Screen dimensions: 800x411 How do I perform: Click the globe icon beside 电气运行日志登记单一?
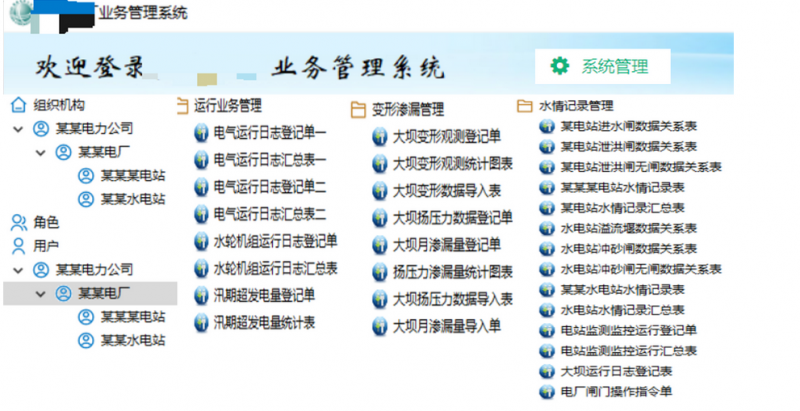tap(200, 132)
